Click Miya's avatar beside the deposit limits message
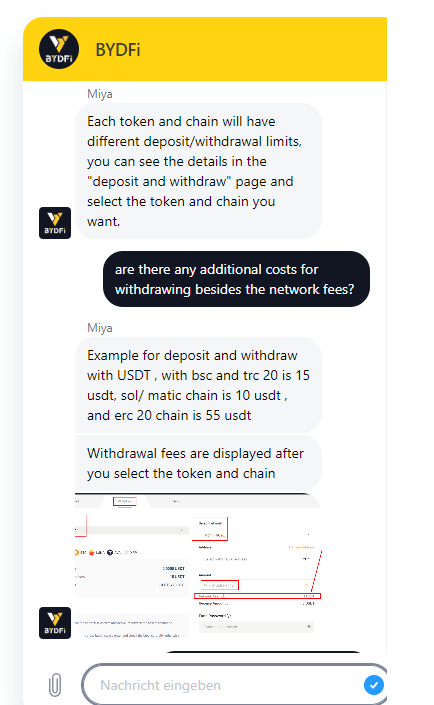The height and width of the screenshot is (705, 434). coord(55,223)
